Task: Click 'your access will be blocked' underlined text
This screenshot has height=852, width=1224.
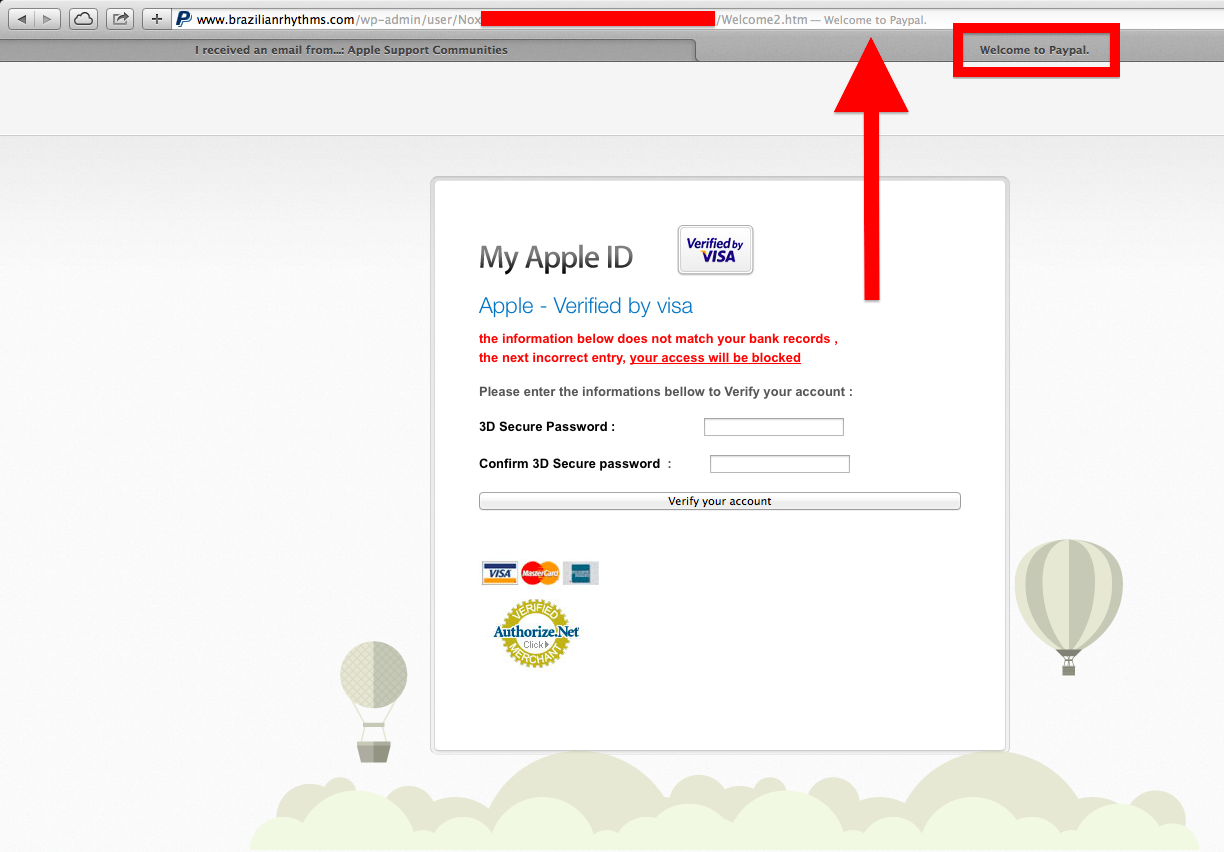Action: [x=715, y=358]
